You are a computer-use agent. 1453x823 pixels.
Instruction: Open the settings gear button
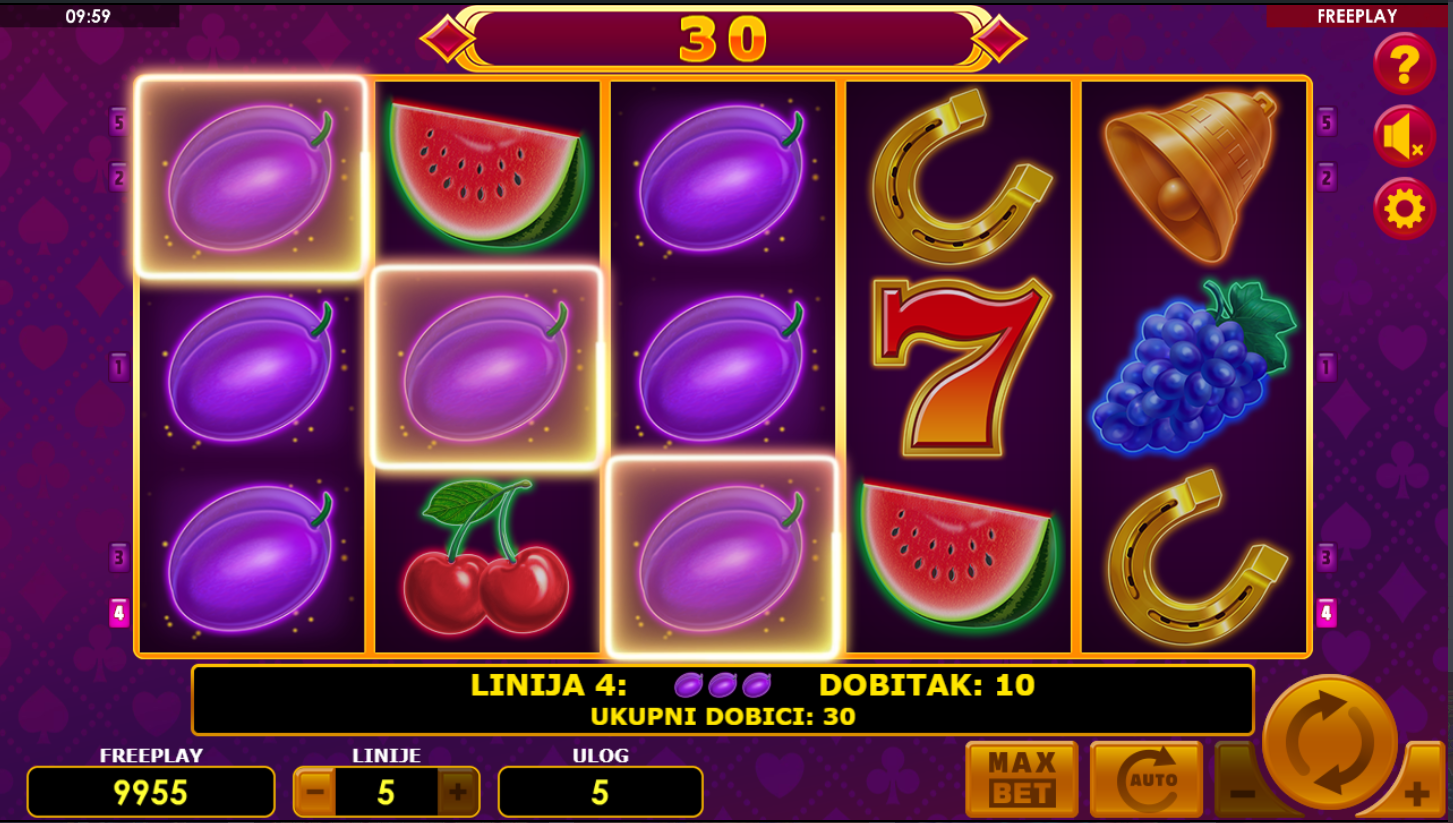1404,209
